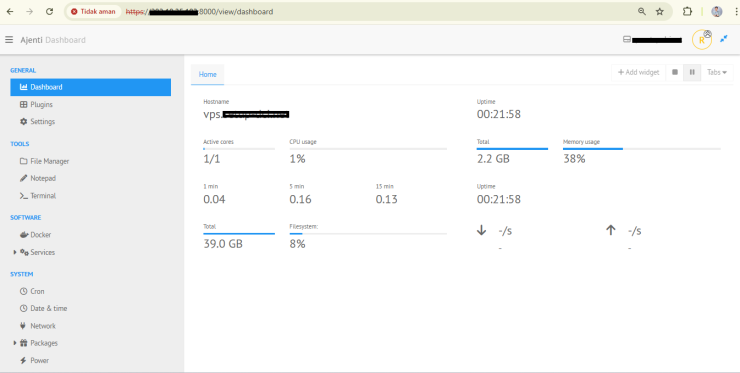Click the 'Tidak aman' security warning chip
The width and height of the screenshot is (740, 373).
click(93, 12)
